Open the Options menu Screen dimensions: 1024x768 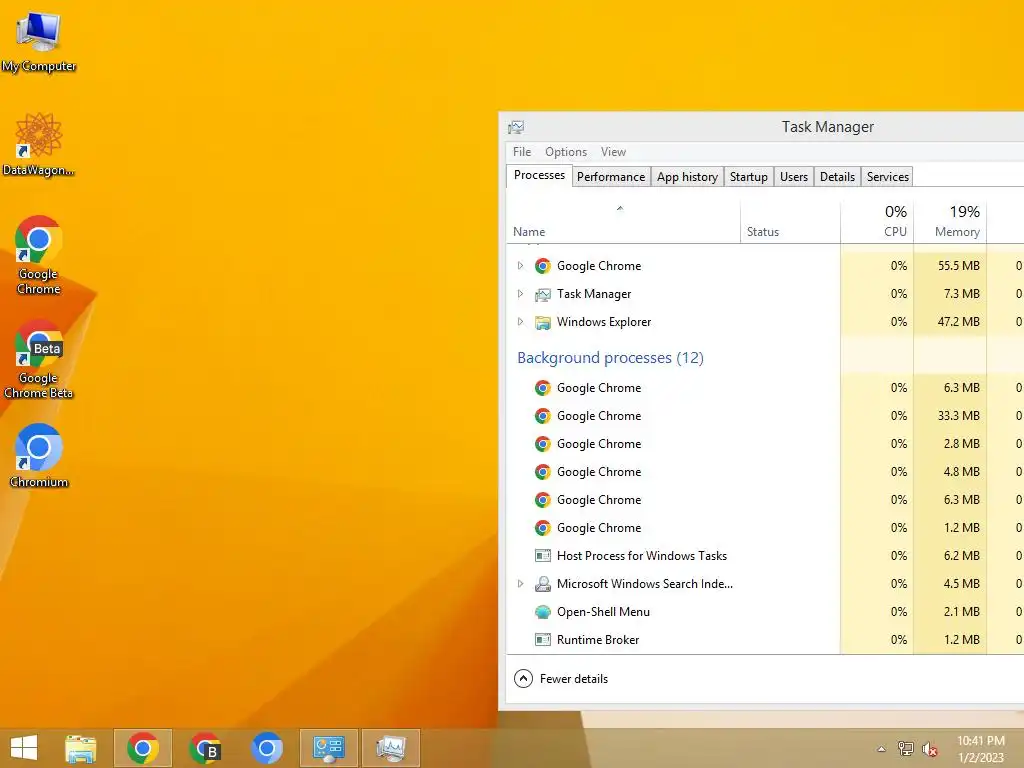[566, 152]
